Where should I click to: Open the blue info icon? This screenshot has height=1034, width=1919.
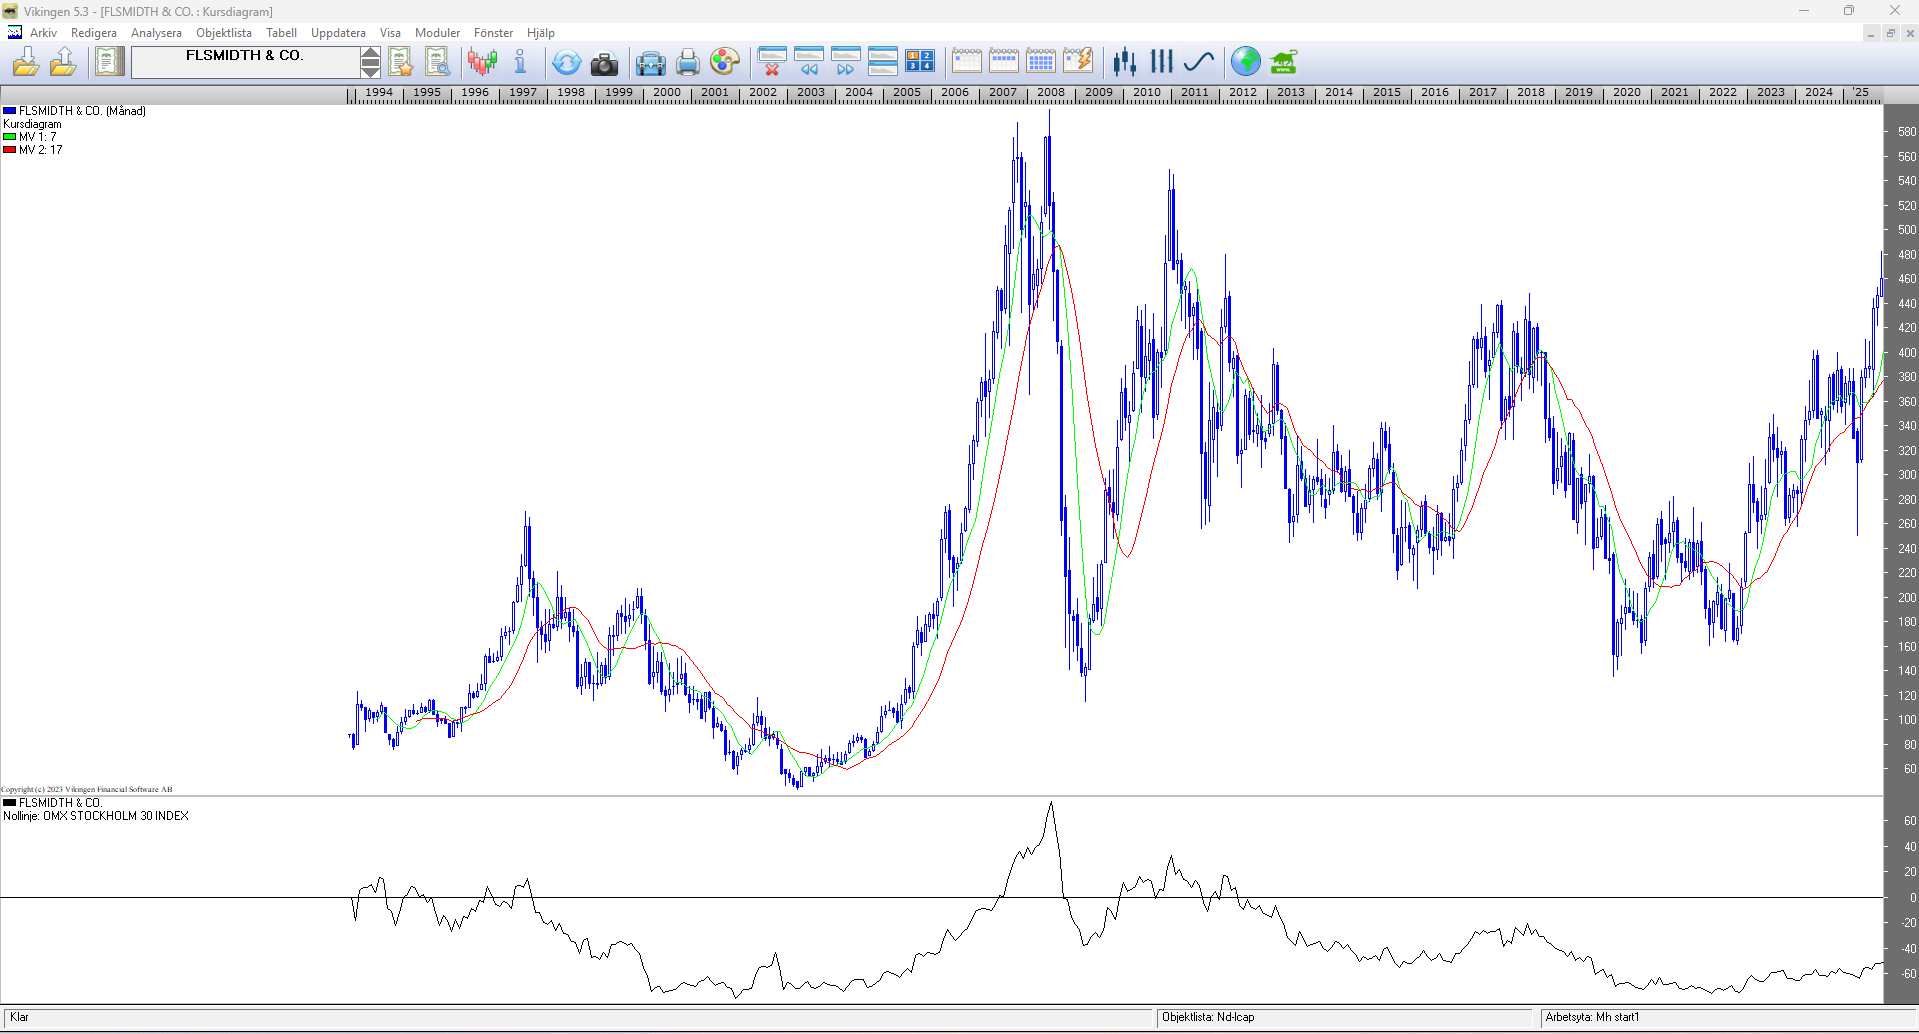(x=520, y=63)
